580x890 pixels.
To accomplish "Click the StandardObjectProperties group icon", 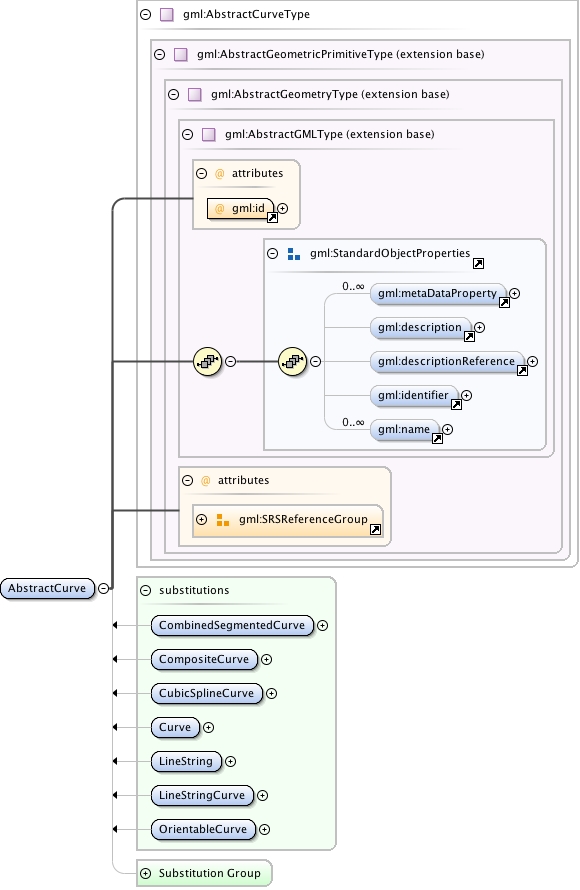I will pos(294,254).
